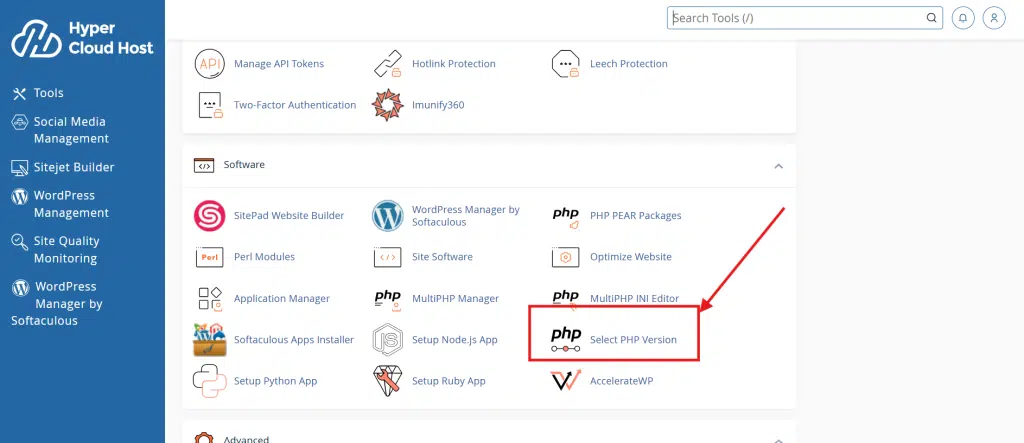
Task: Click the MultiPHP INI Editor icon
Action: pos(566,299)
